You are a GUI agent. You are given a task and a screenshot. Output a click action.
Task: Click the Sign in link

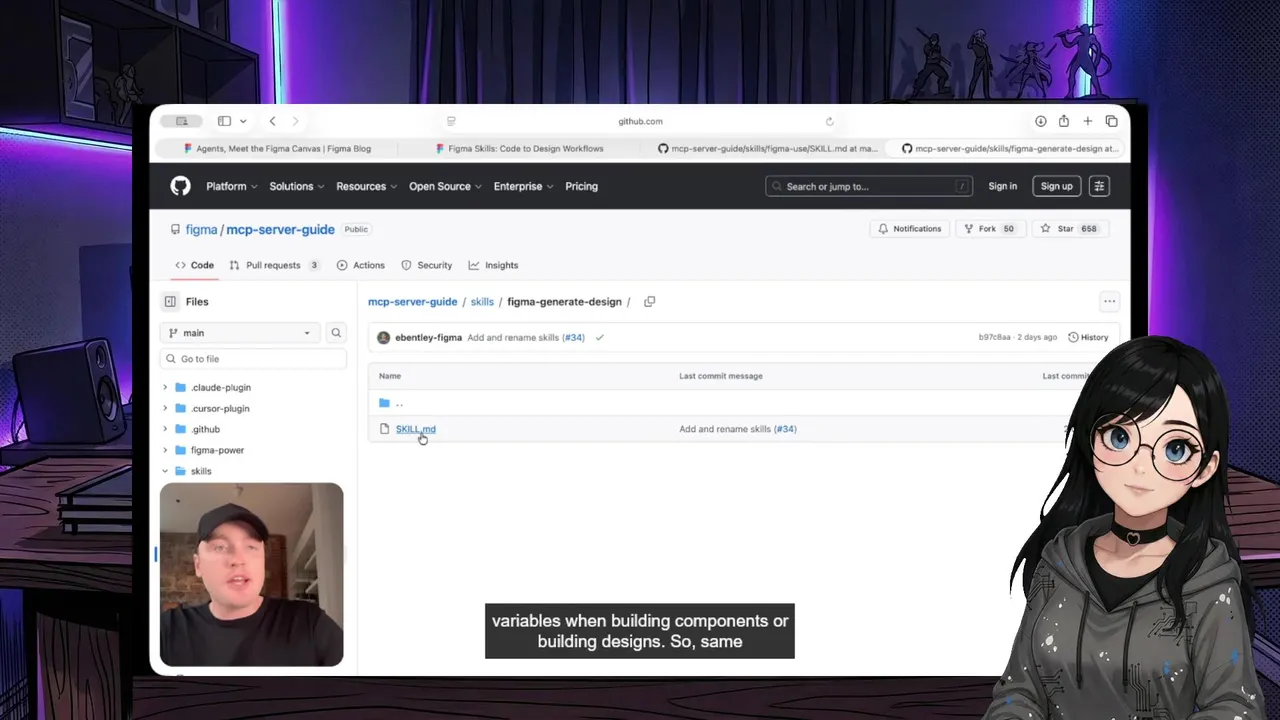point(1002,186)
